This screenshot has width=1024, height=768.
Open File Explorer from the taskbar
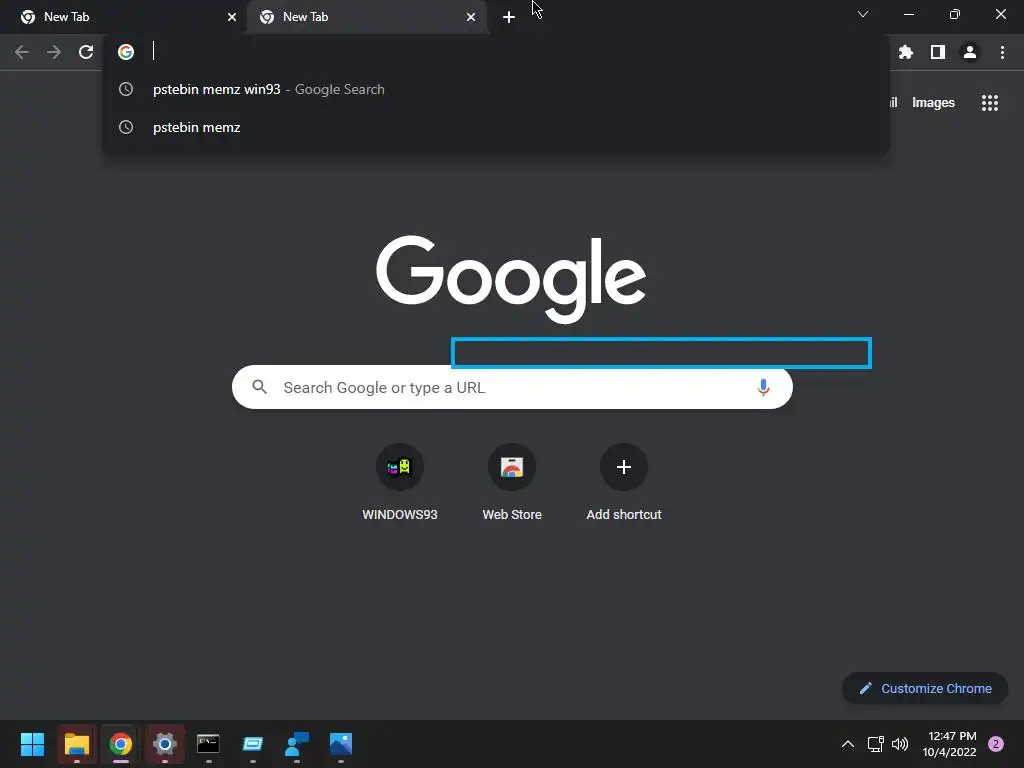pyautogui.click(x=76, y=744)
